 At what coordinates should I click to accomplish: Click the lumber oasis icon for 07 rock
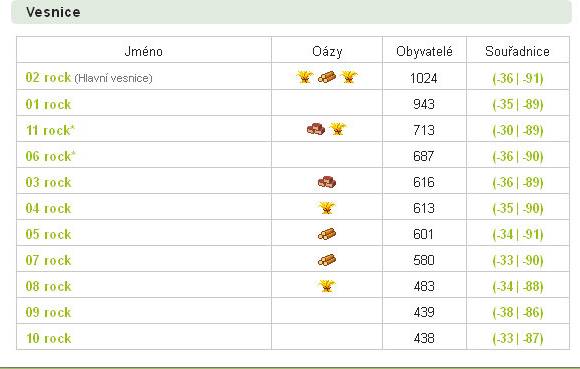(327, 260)
